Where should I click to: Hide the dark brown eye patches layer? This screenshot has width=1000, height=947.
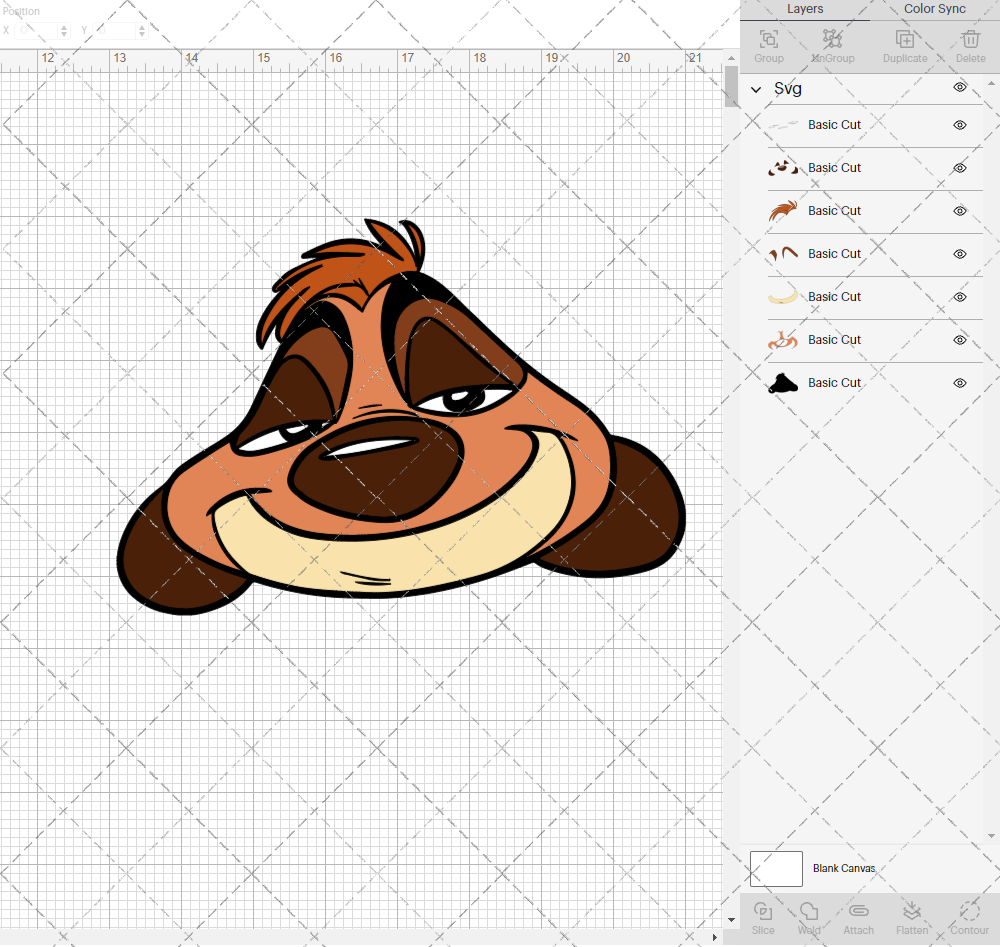tap(960, 168)
